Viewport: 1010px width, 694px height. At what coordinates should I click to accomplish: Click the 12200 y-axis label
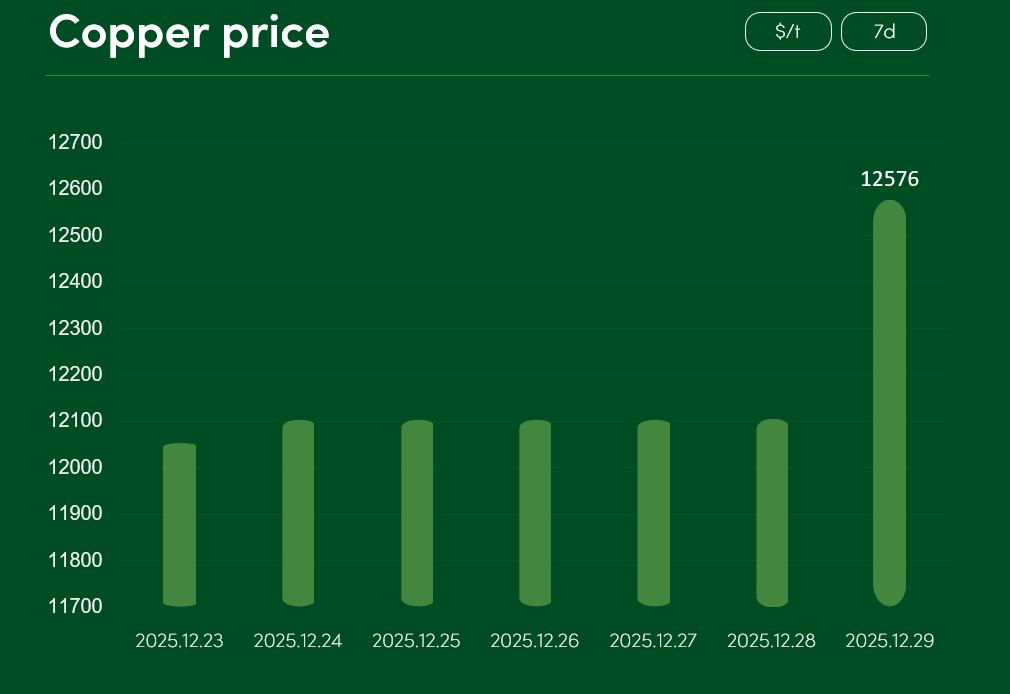click(x=75, y=374)
